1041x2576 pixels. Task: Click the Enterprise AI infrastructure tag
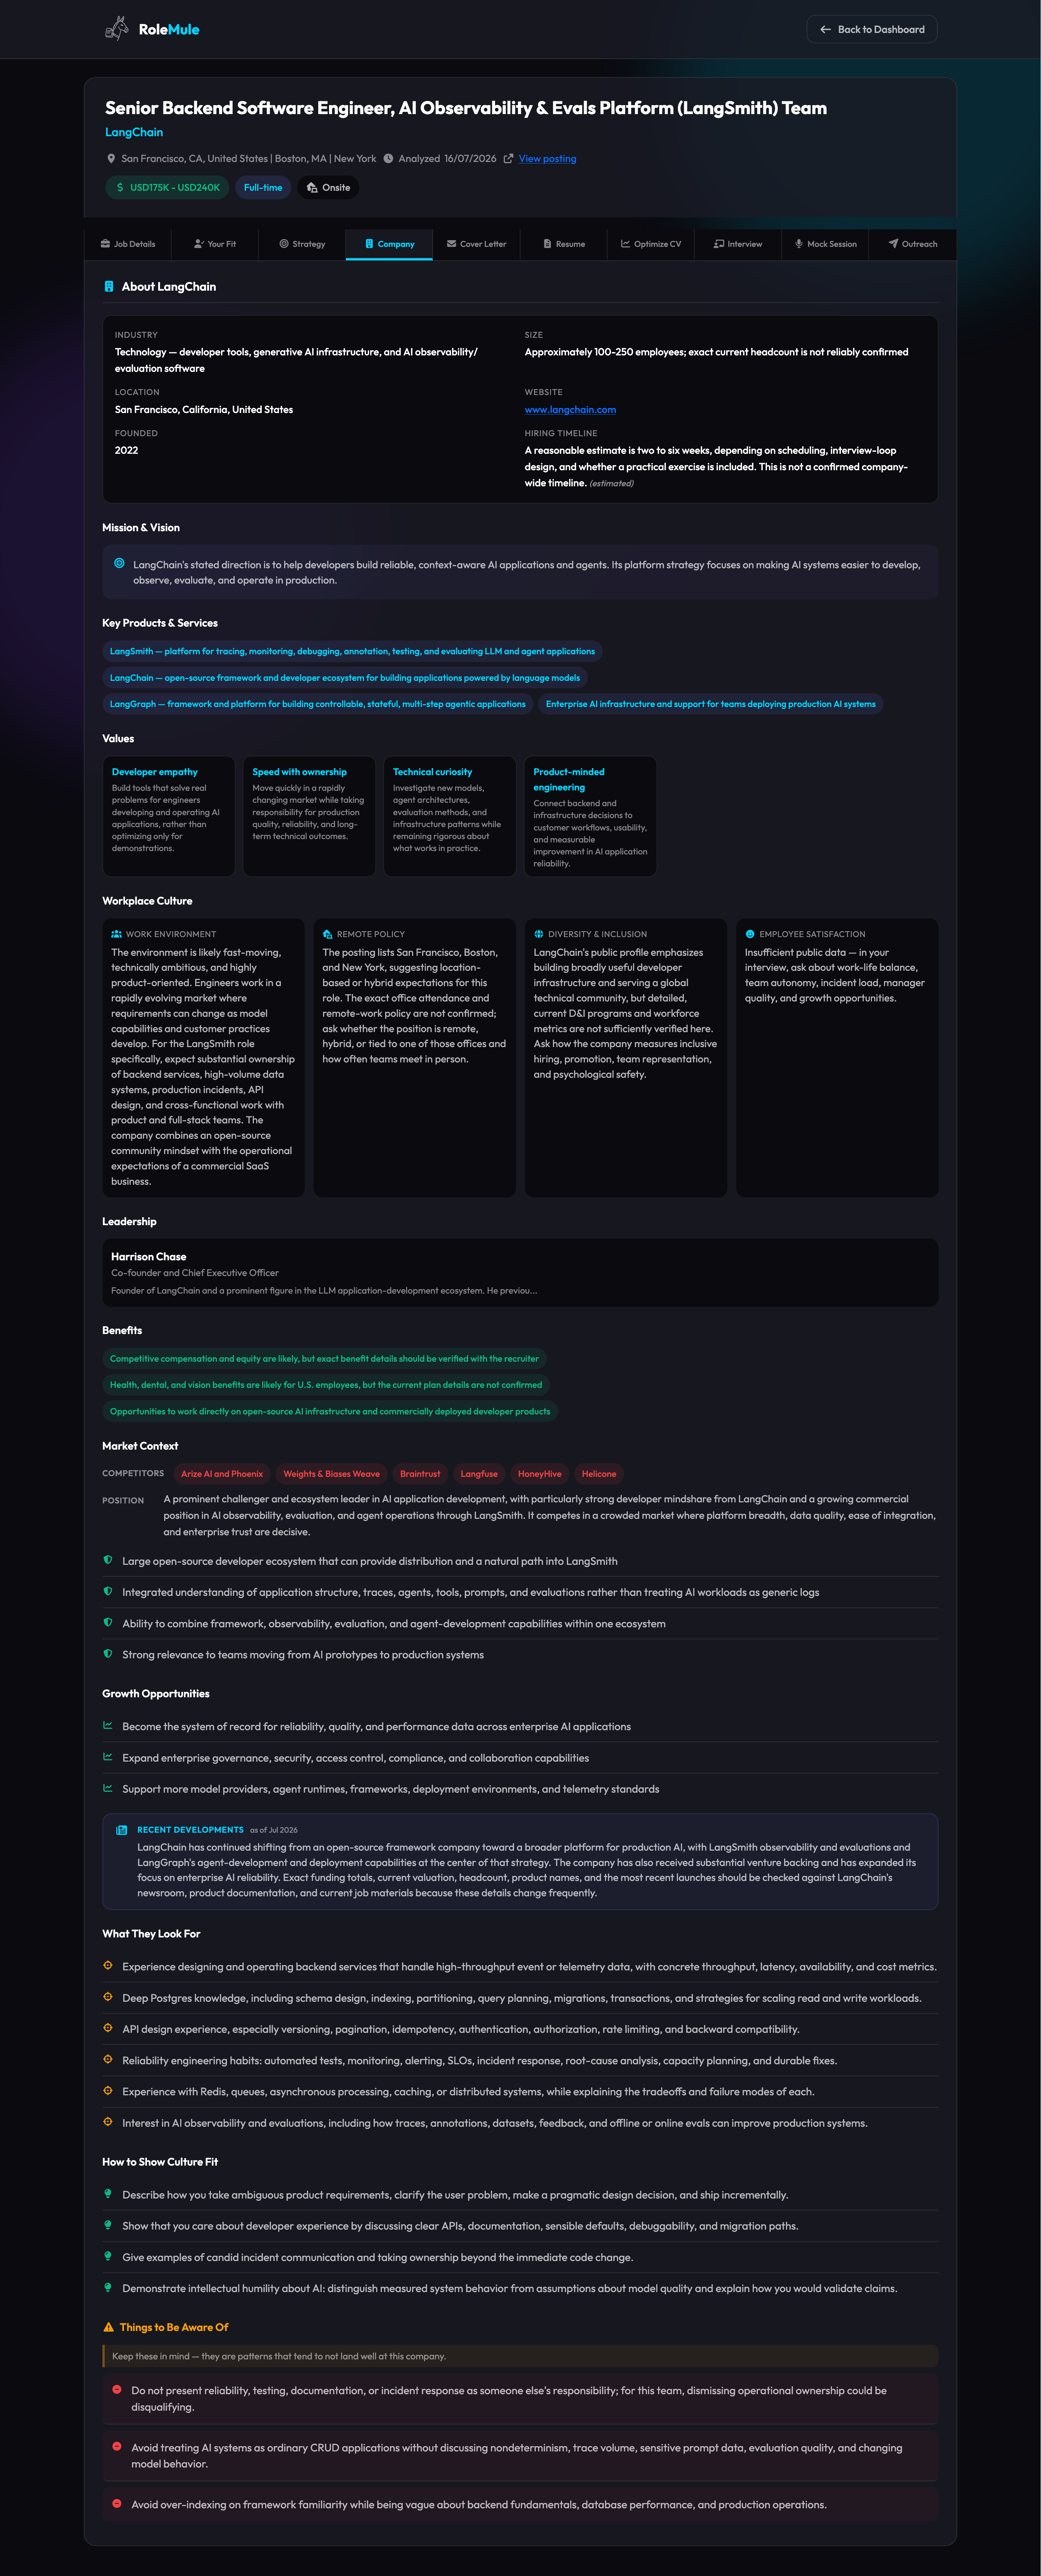[710, 704]
